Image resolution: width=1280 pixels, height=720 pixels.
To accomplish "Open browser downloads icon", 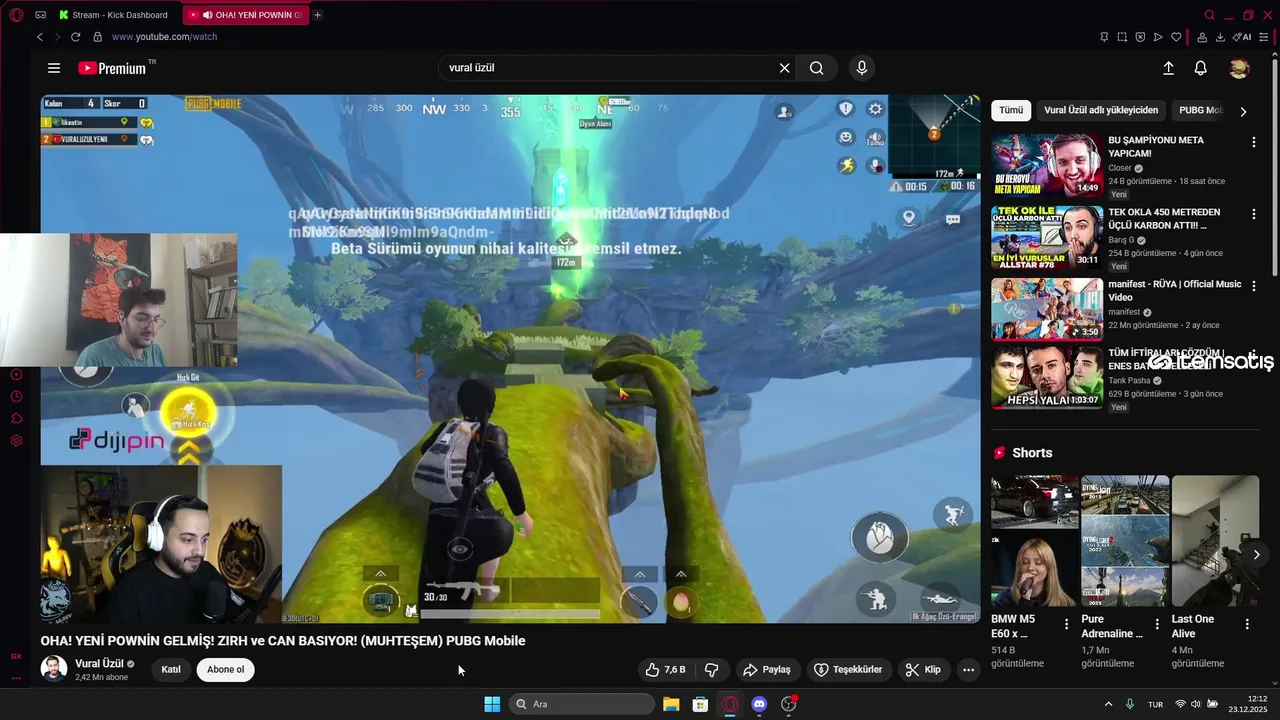I will tap(1220, 37).
